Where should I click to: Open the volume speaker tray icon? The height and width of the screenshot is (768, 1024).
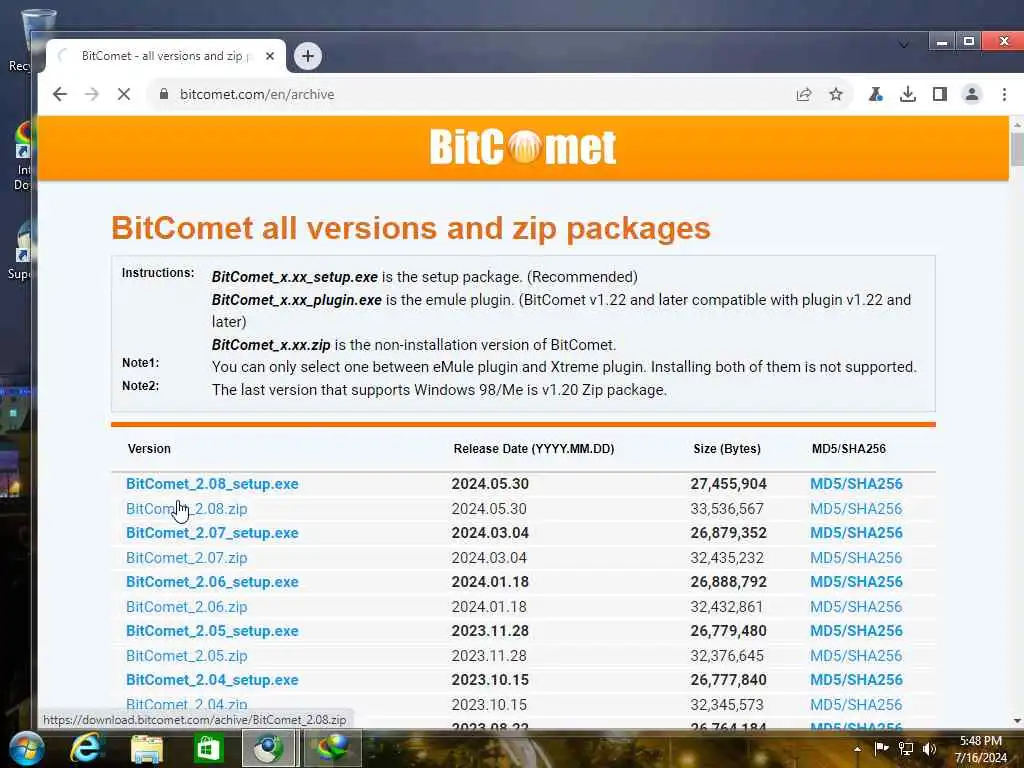(x=929, y=748)
